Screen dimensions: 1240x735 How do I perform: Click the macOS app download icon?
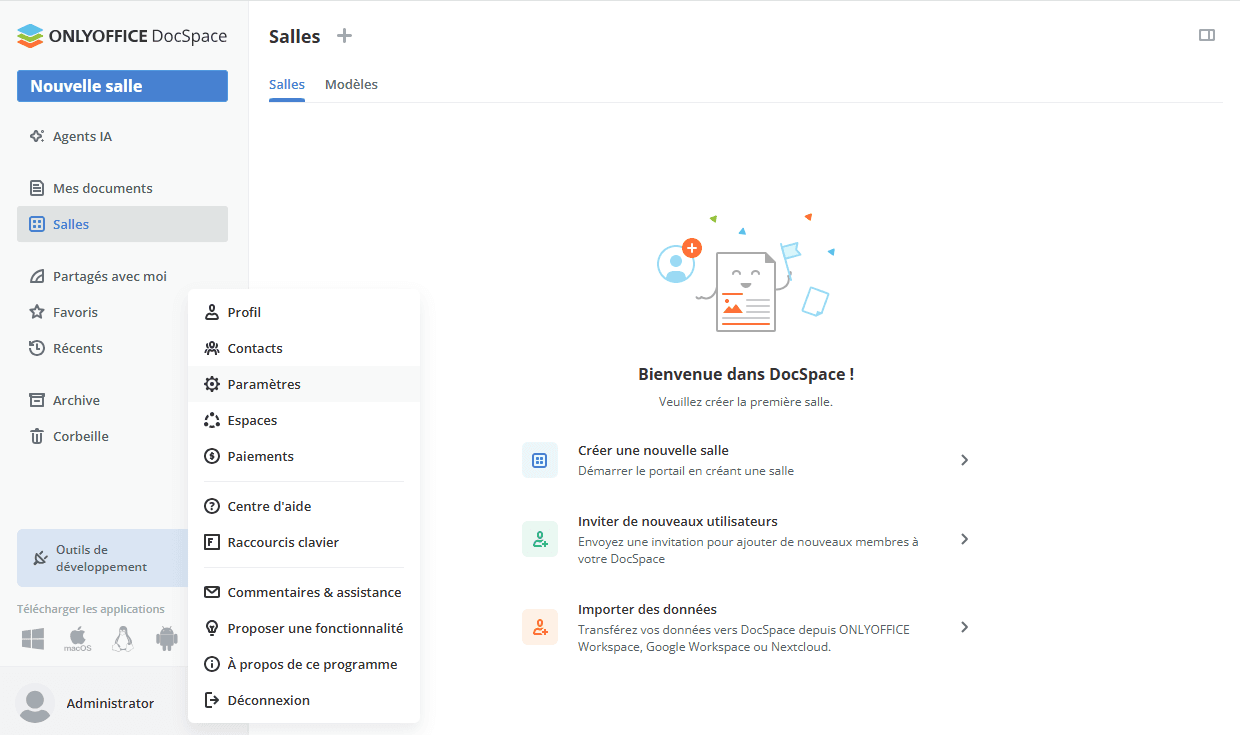[x=78, y=639]
